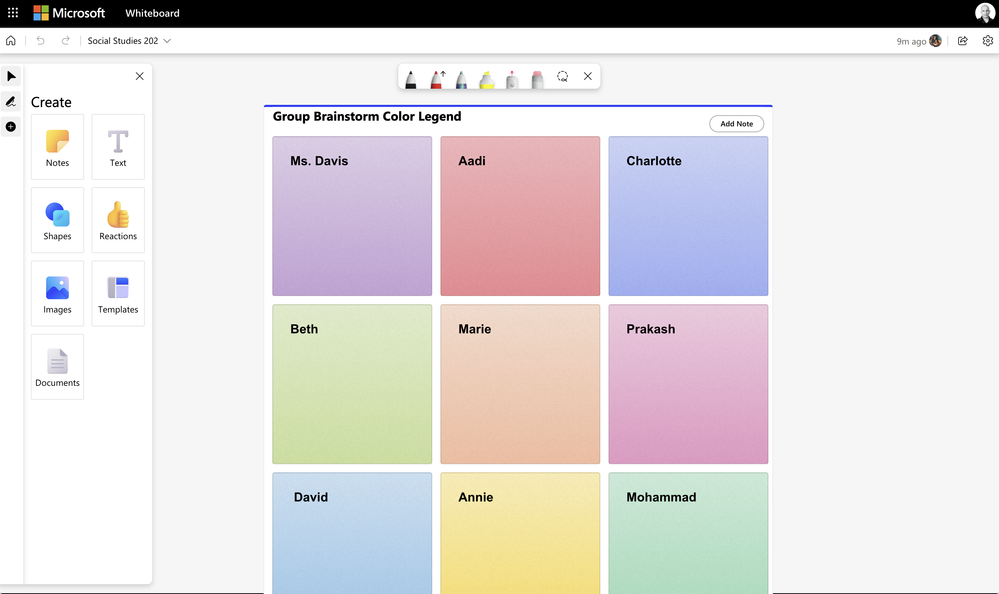Image resolution: width=999 pixels, height=594 pixels.
Task: Click the Microsoft logo
Action: tap(69, 13)
